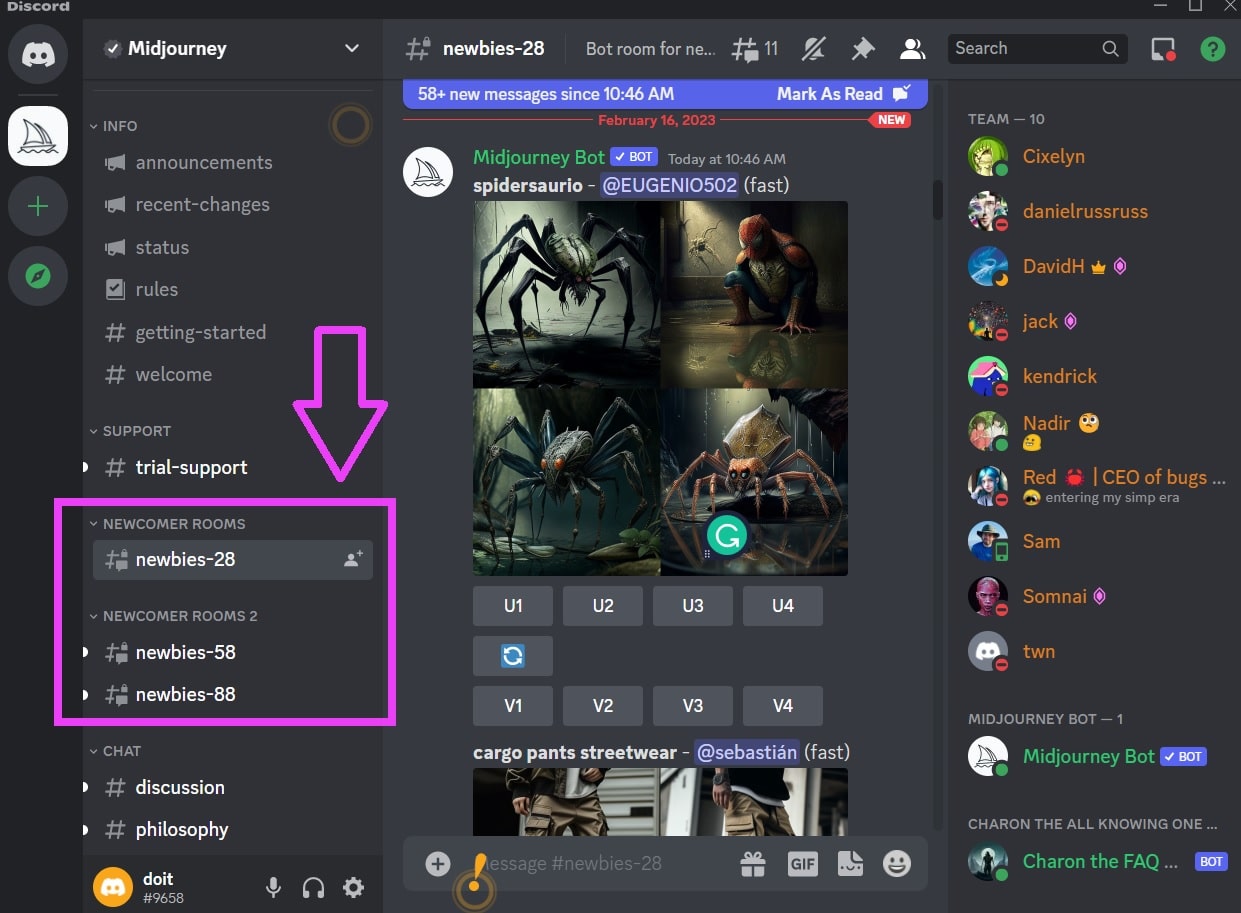Collapse the CHAT category
The height and width of the screenshot is (913, 1241).
point(115,751)
